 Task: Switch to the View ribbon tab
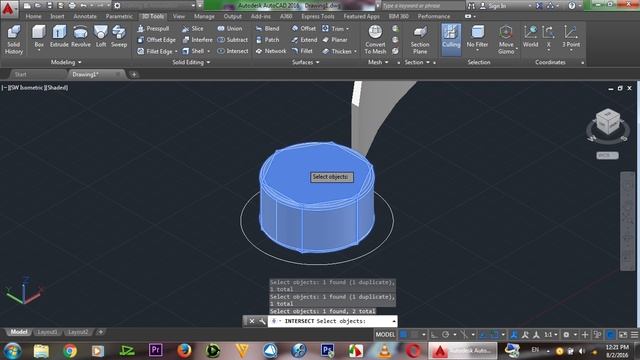(178, 16)
